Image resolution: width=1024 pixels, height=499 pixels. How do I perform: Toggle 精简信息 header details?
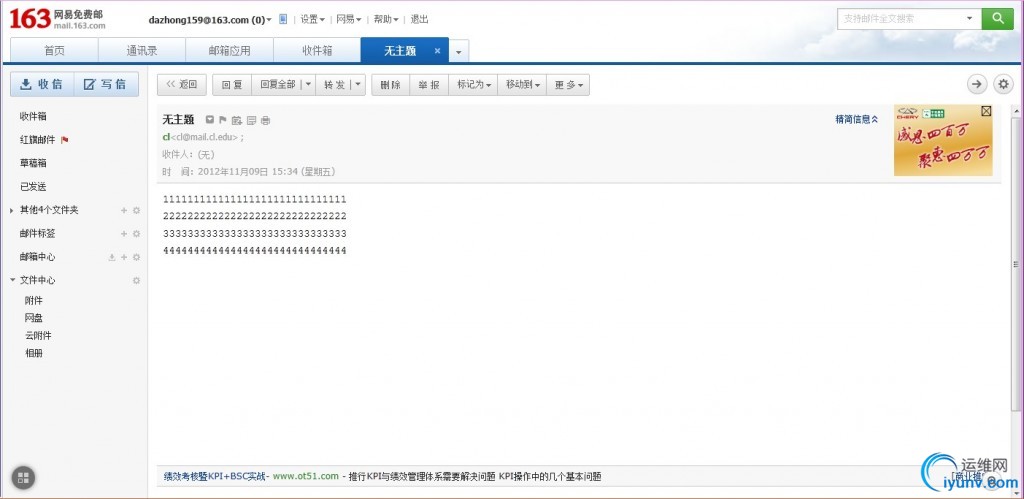click(857, 120)
